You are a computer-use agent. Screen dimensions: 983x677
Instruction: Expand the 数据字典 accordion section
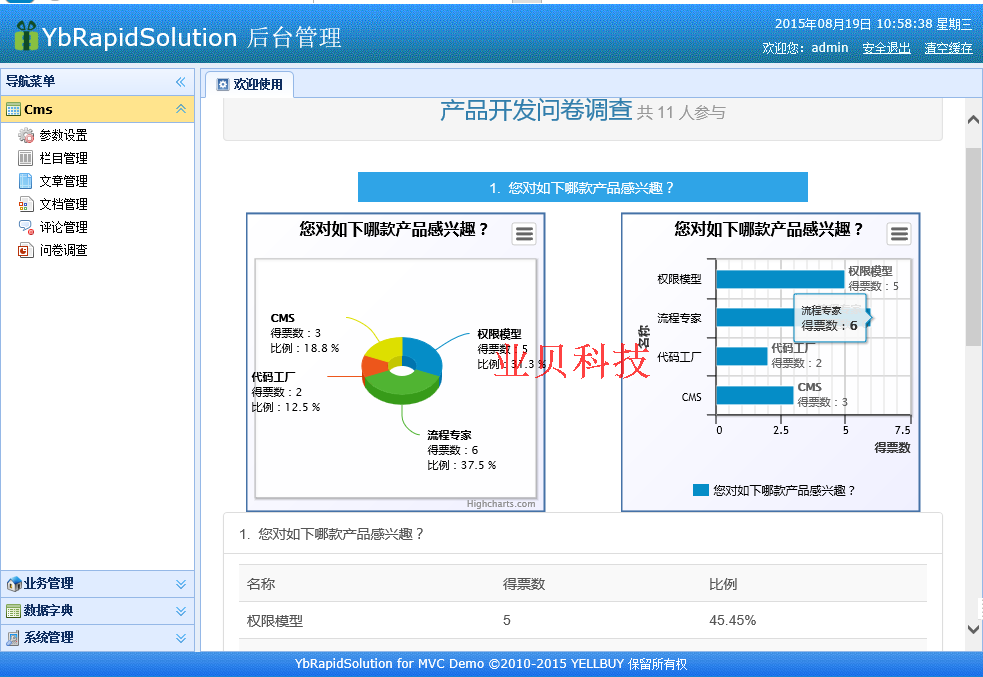(181, 611)
